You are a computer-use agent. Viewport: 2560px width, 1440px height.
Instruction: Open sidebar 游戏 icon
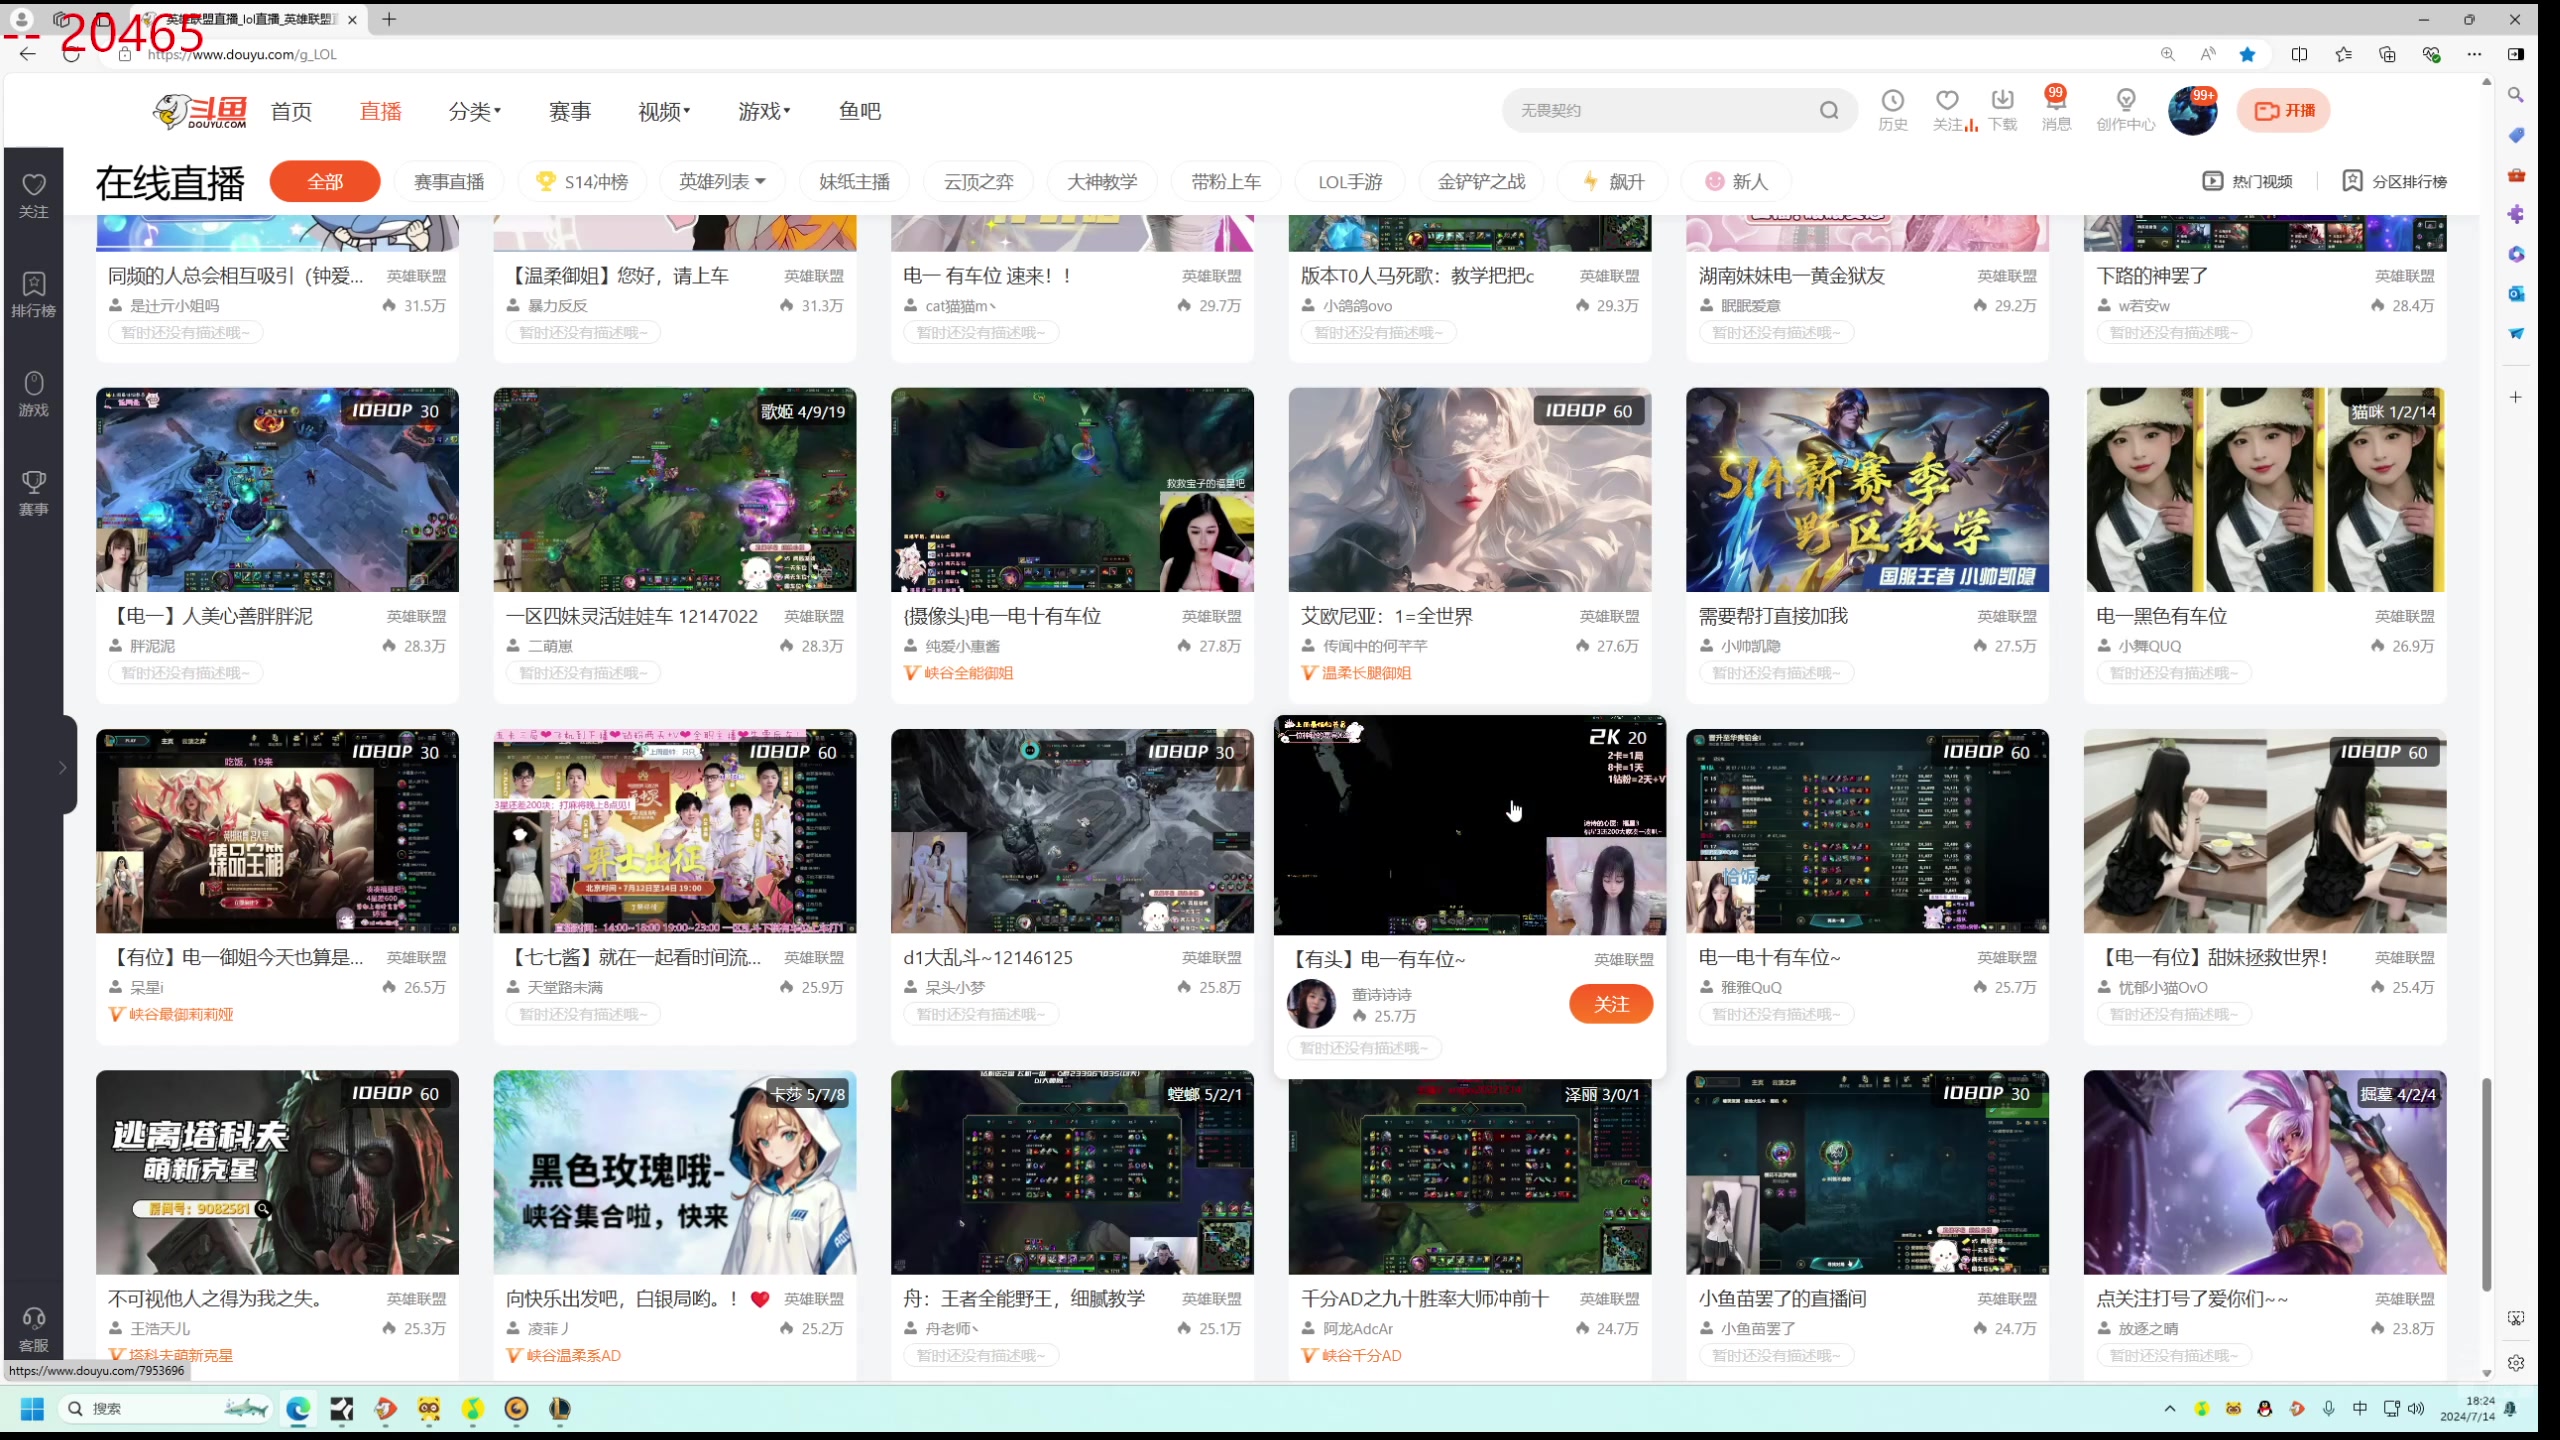[34, 393]
